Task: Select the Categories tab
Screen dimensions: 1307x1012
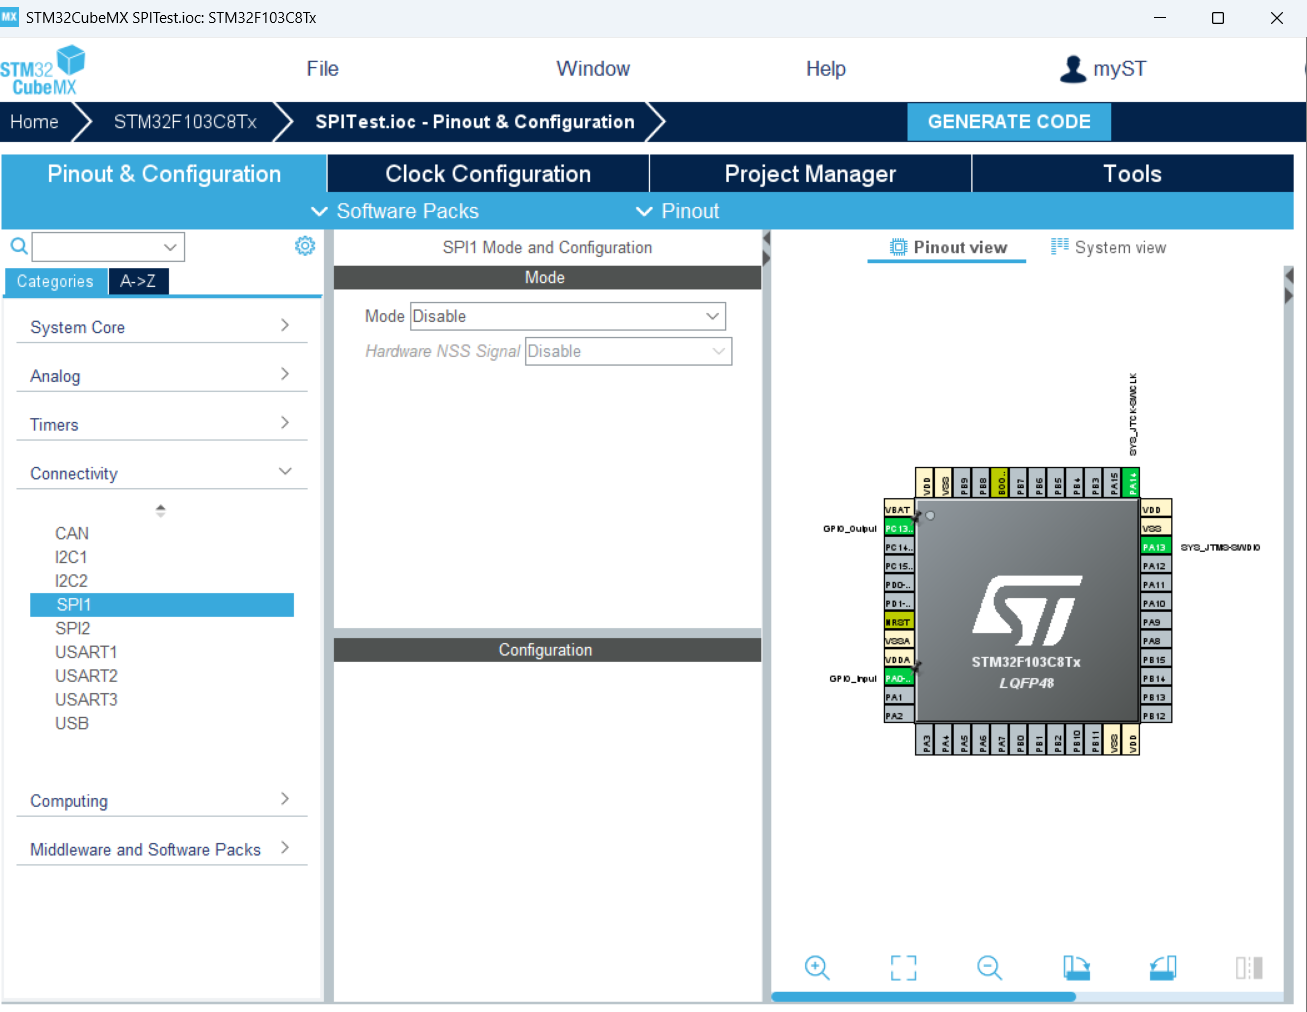Action: point(55,281)
